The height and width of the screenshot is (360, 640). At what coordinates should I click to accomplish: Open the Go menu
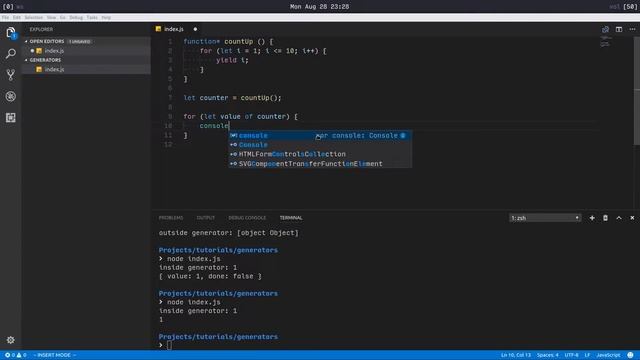click(62, 18)
